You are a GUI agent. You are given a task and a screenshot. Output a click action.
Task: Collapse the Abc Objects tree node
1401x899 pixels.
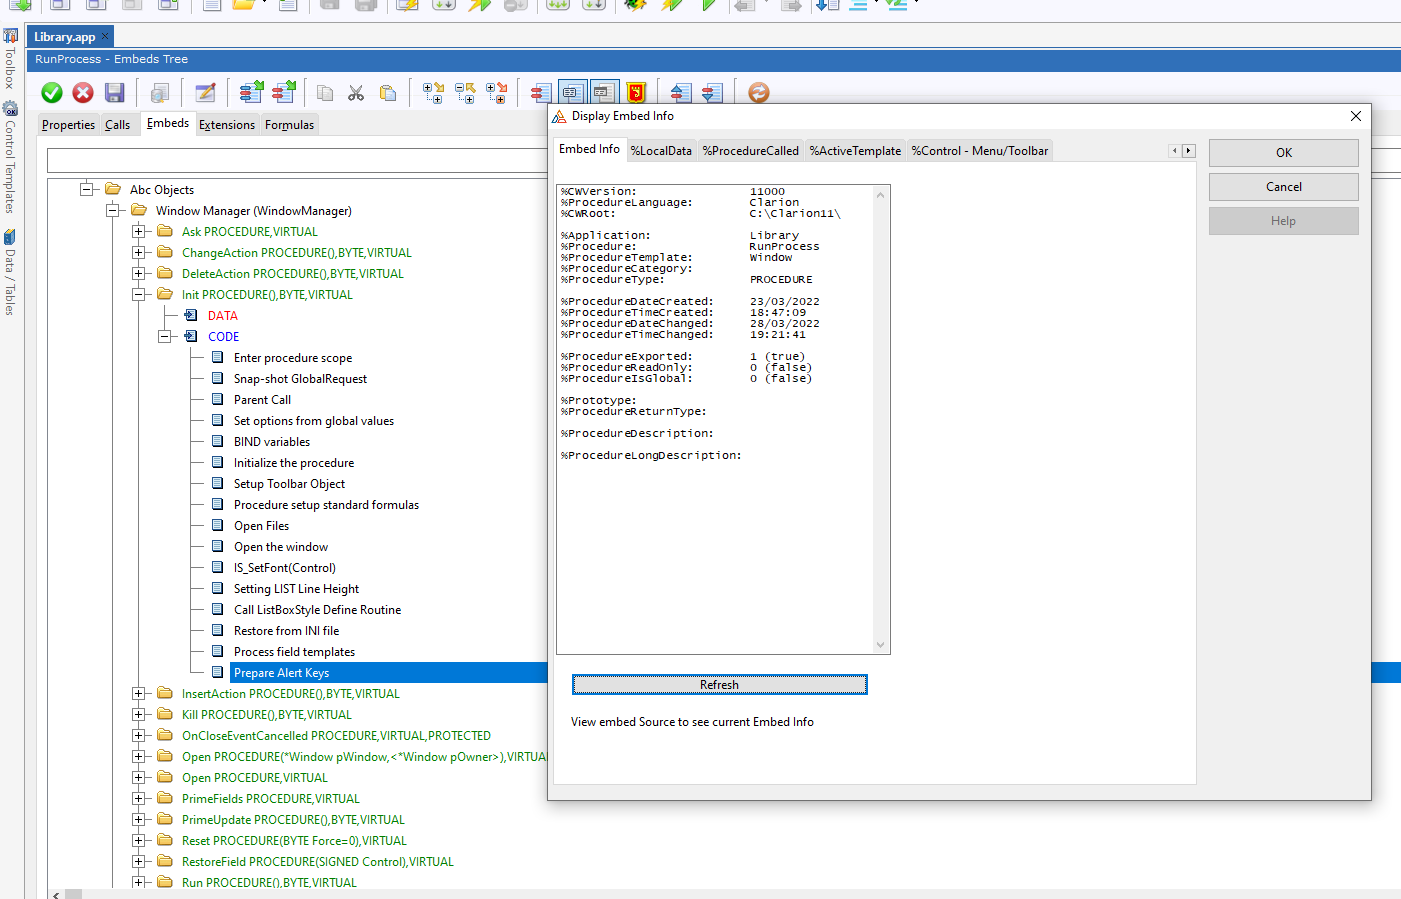coord(87,189)
